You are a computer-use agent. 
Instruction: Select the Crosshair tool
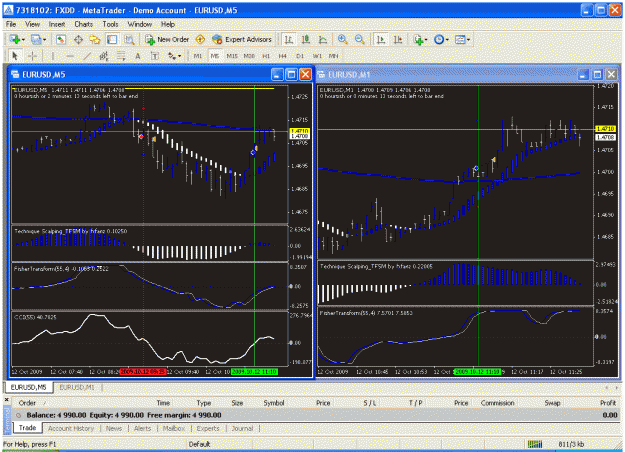(32, 56)
